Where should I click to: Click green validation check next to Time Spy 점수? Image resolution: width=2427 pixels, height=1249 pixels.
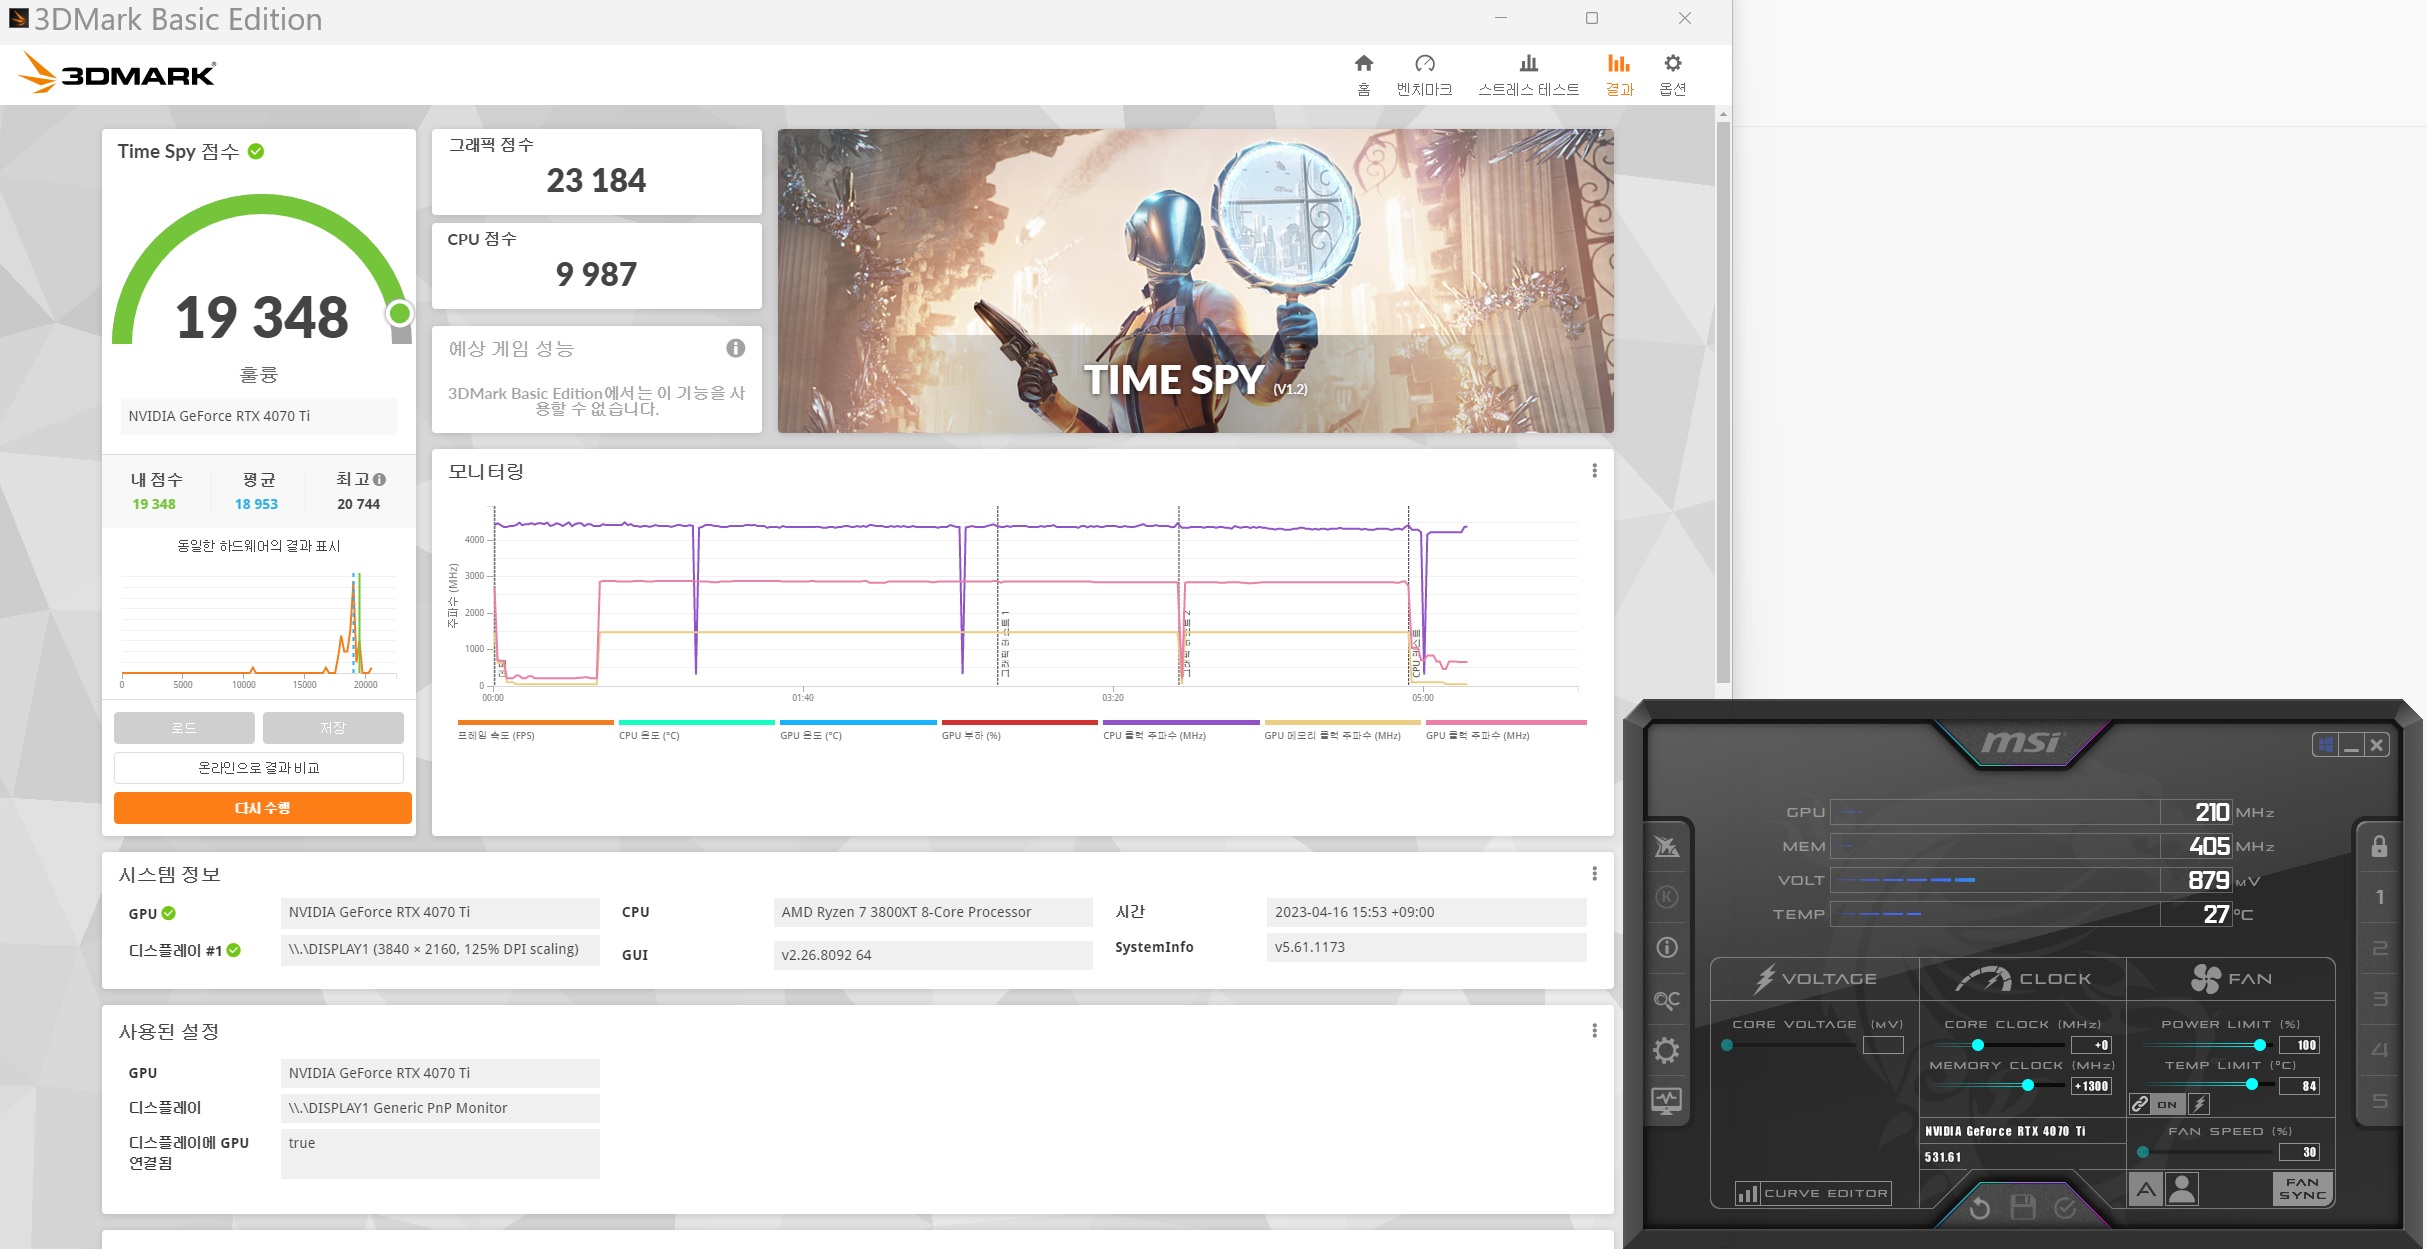tap(256, 151)
